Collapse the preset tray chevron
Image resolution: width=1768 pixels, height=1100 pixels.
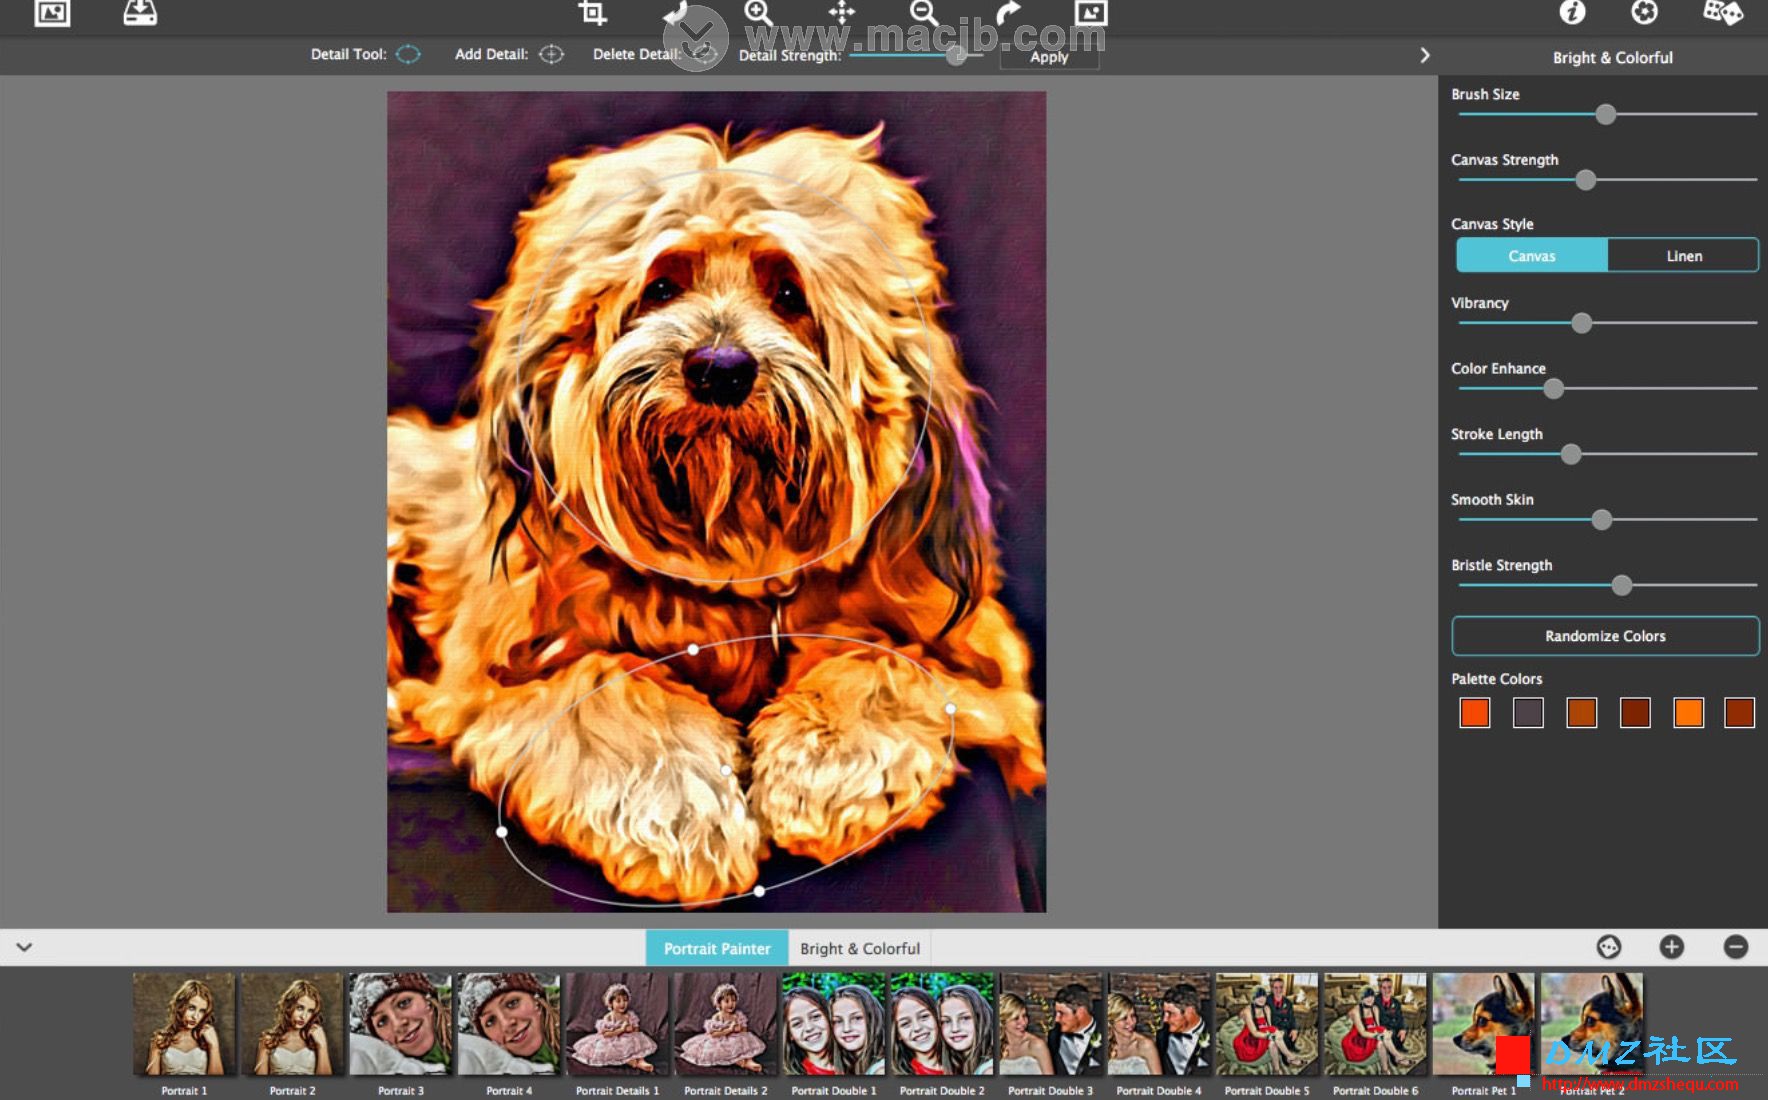[x=24, y=947]
